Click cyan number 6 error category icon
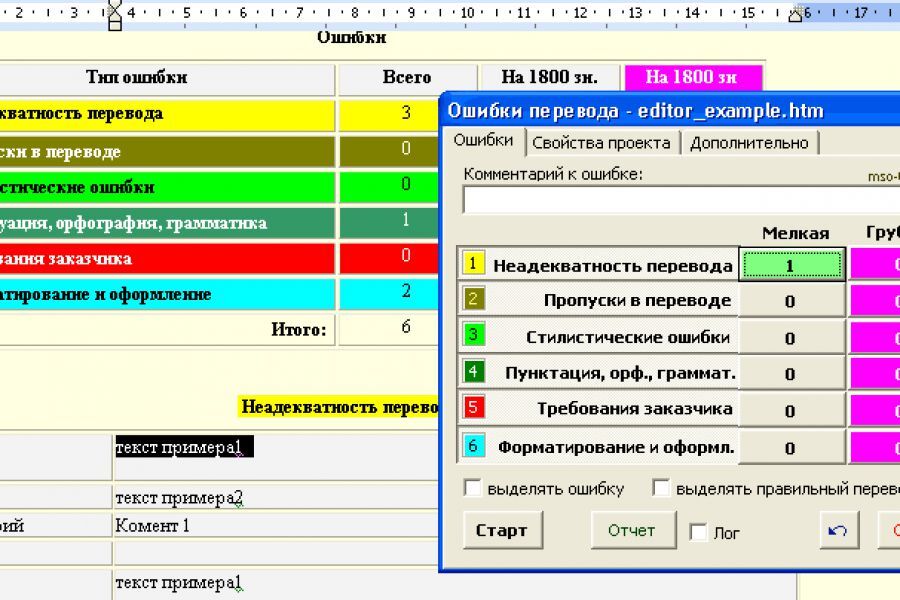The image size is (900, 600). tap(473, 446)
